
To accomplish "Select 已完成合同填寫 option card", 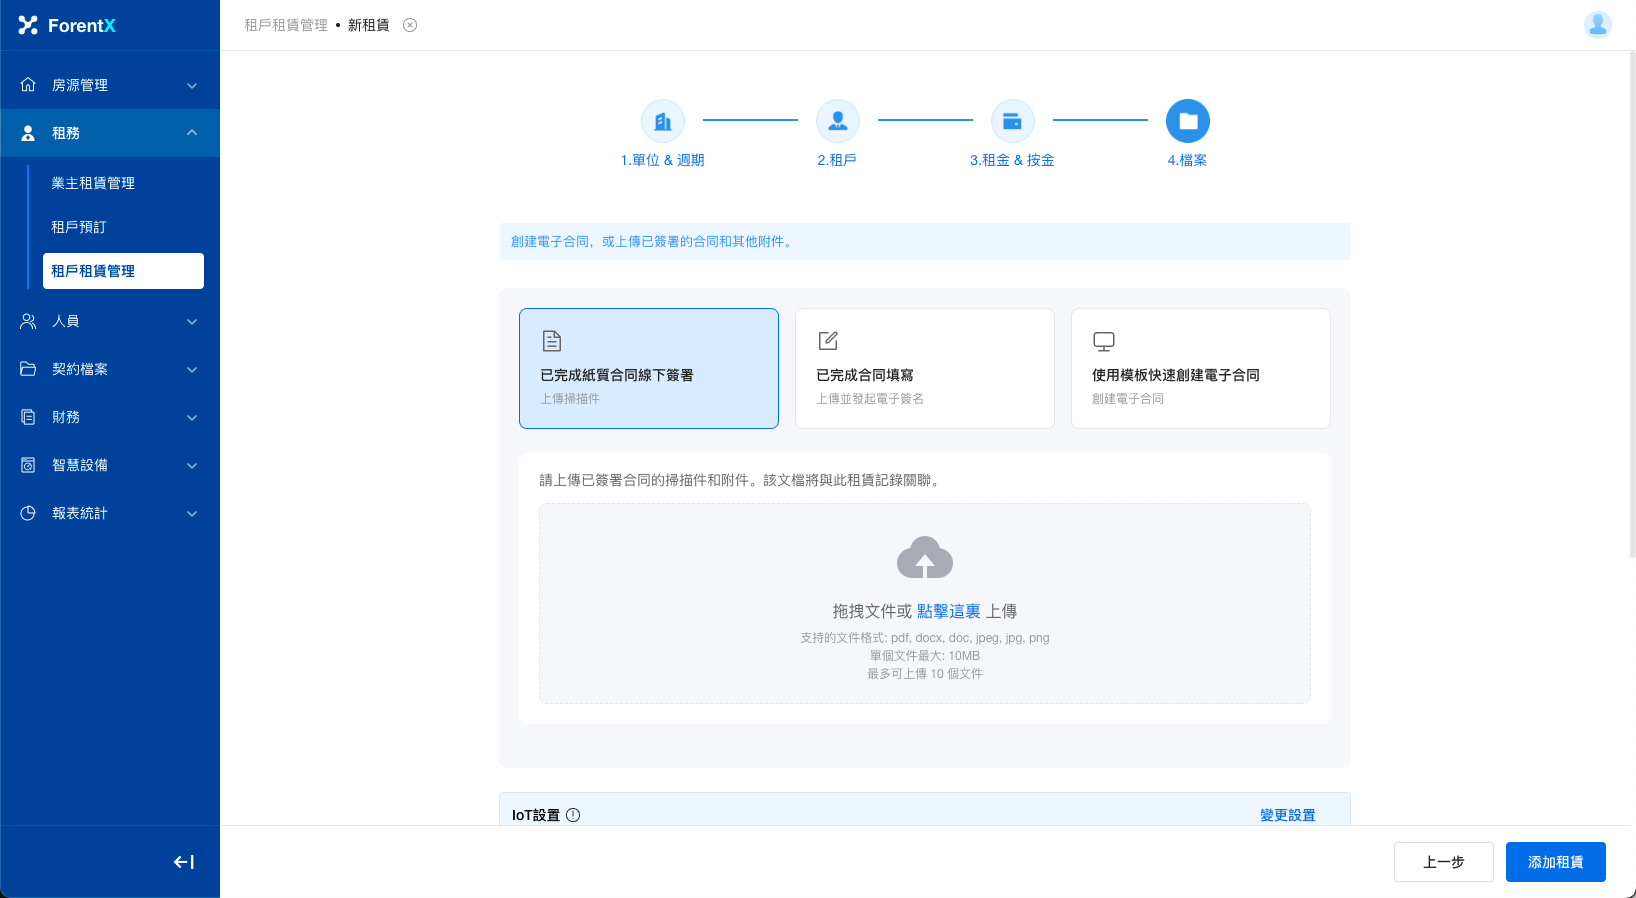I will 924,368.
